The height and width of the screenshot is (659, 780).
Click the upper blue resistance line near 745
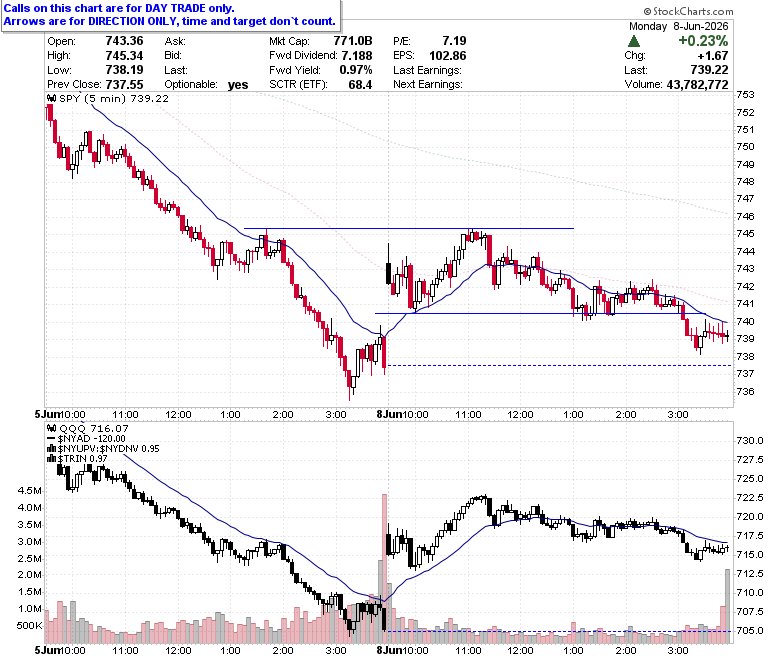pyautogui.click(x=409, y=228)
